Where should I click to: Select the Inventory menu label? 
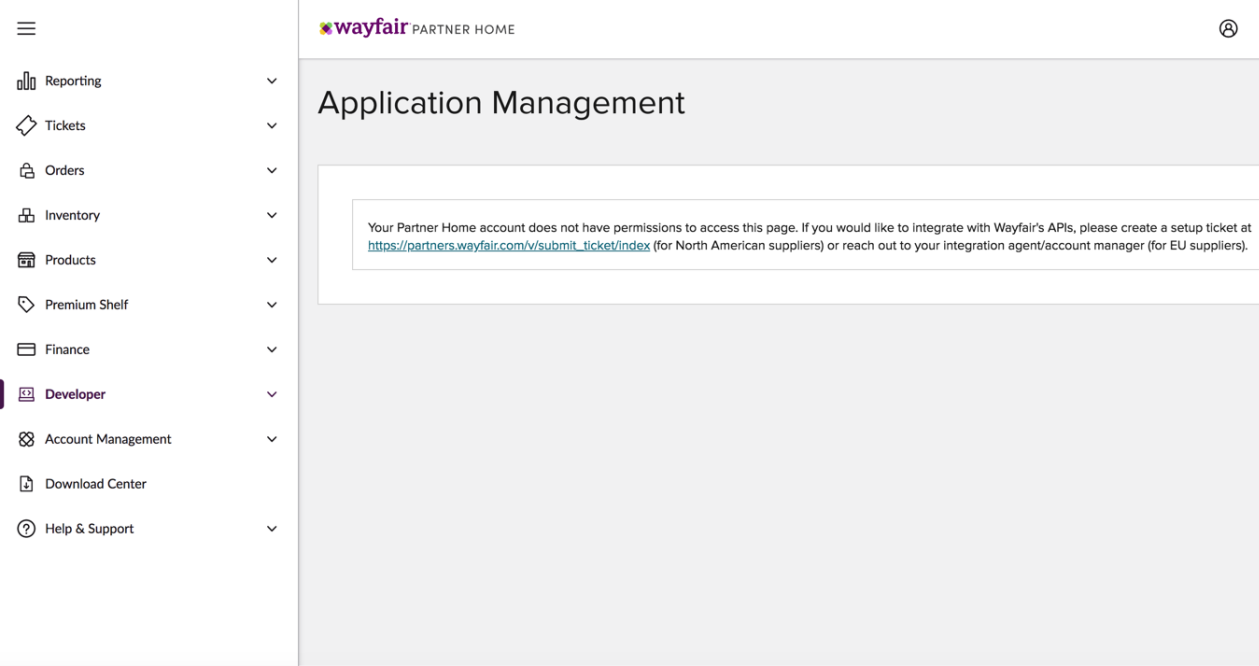[72, 216]
